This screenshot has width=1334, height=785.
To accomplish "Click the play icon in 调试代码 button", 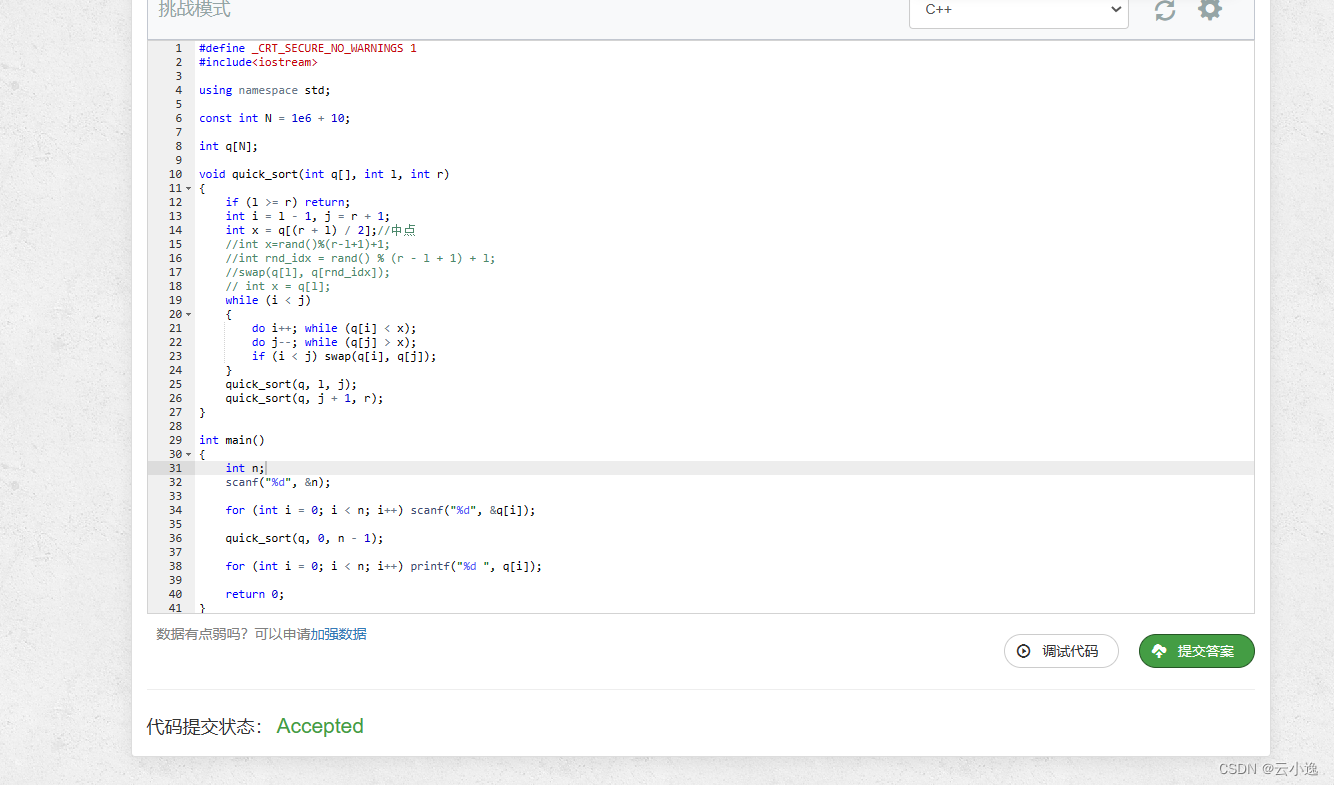I will pos(1024,651).
